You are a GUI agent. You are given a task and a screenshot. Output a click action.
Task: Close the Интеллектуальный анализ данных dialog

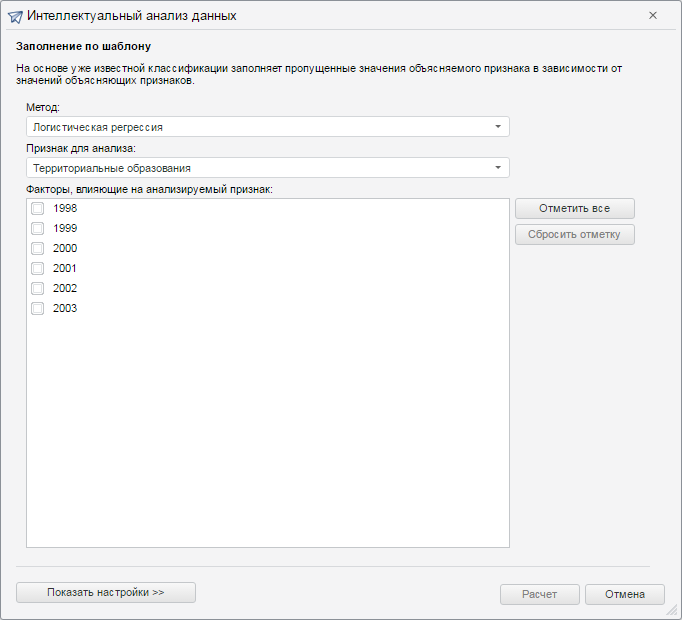[653, 16]
